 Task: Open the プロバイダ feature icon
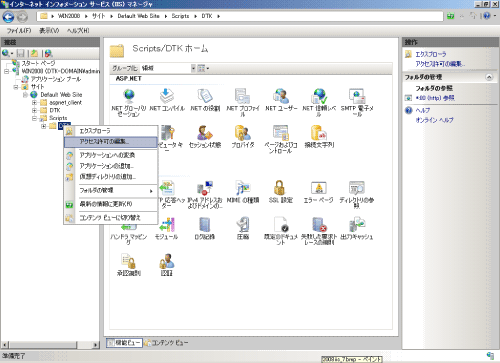[243, 133]
